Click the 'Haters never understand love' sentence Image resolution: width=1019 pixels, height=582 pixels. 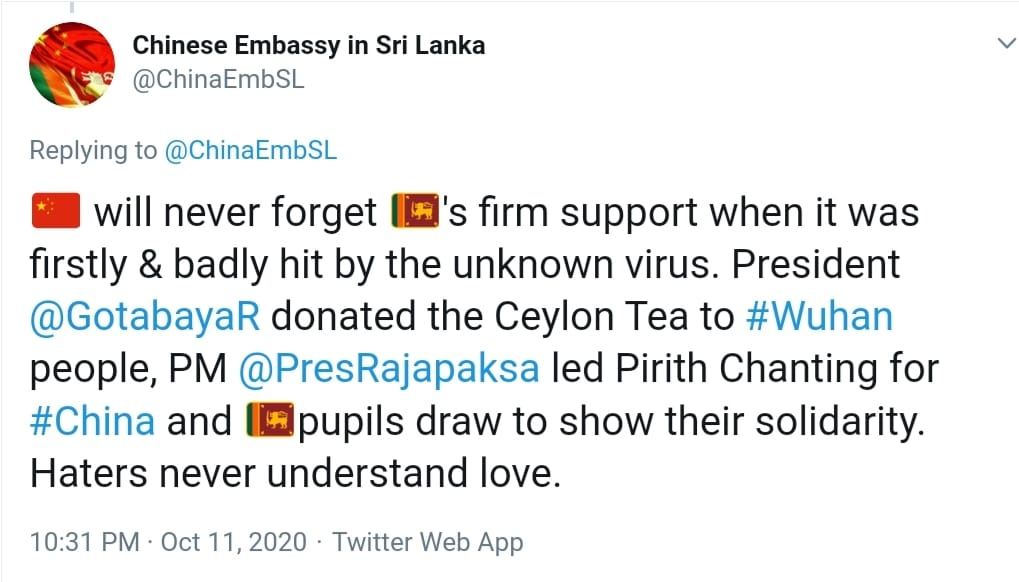[x=295, y=473]
